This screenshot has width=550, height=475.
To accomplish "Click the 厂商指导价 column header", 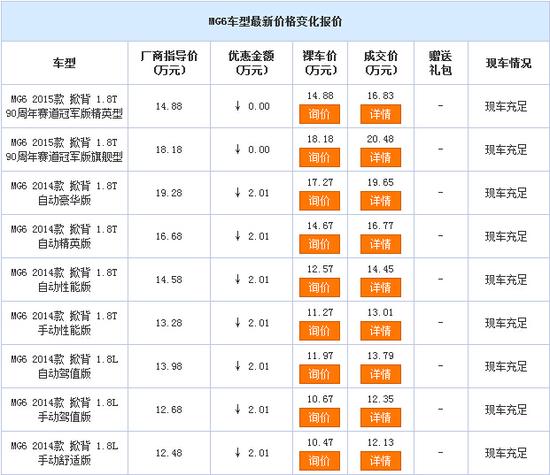I will pos(169,63).
